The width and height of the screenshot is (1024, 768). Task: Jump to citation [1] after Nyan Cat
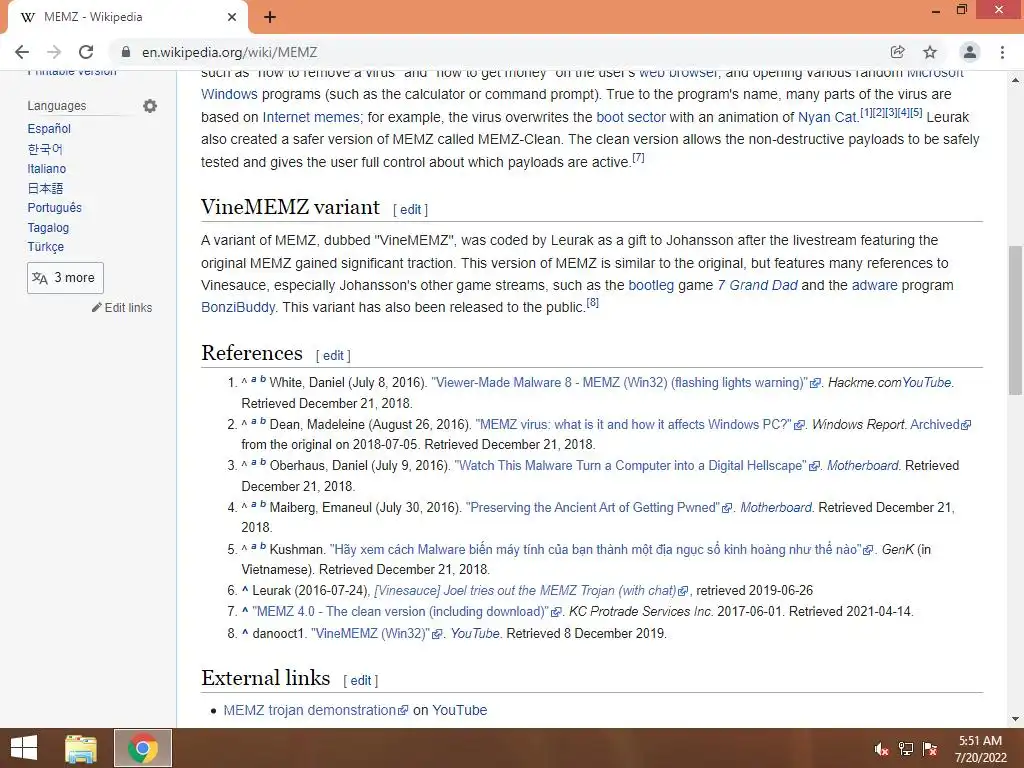click(x=866, y=112)
